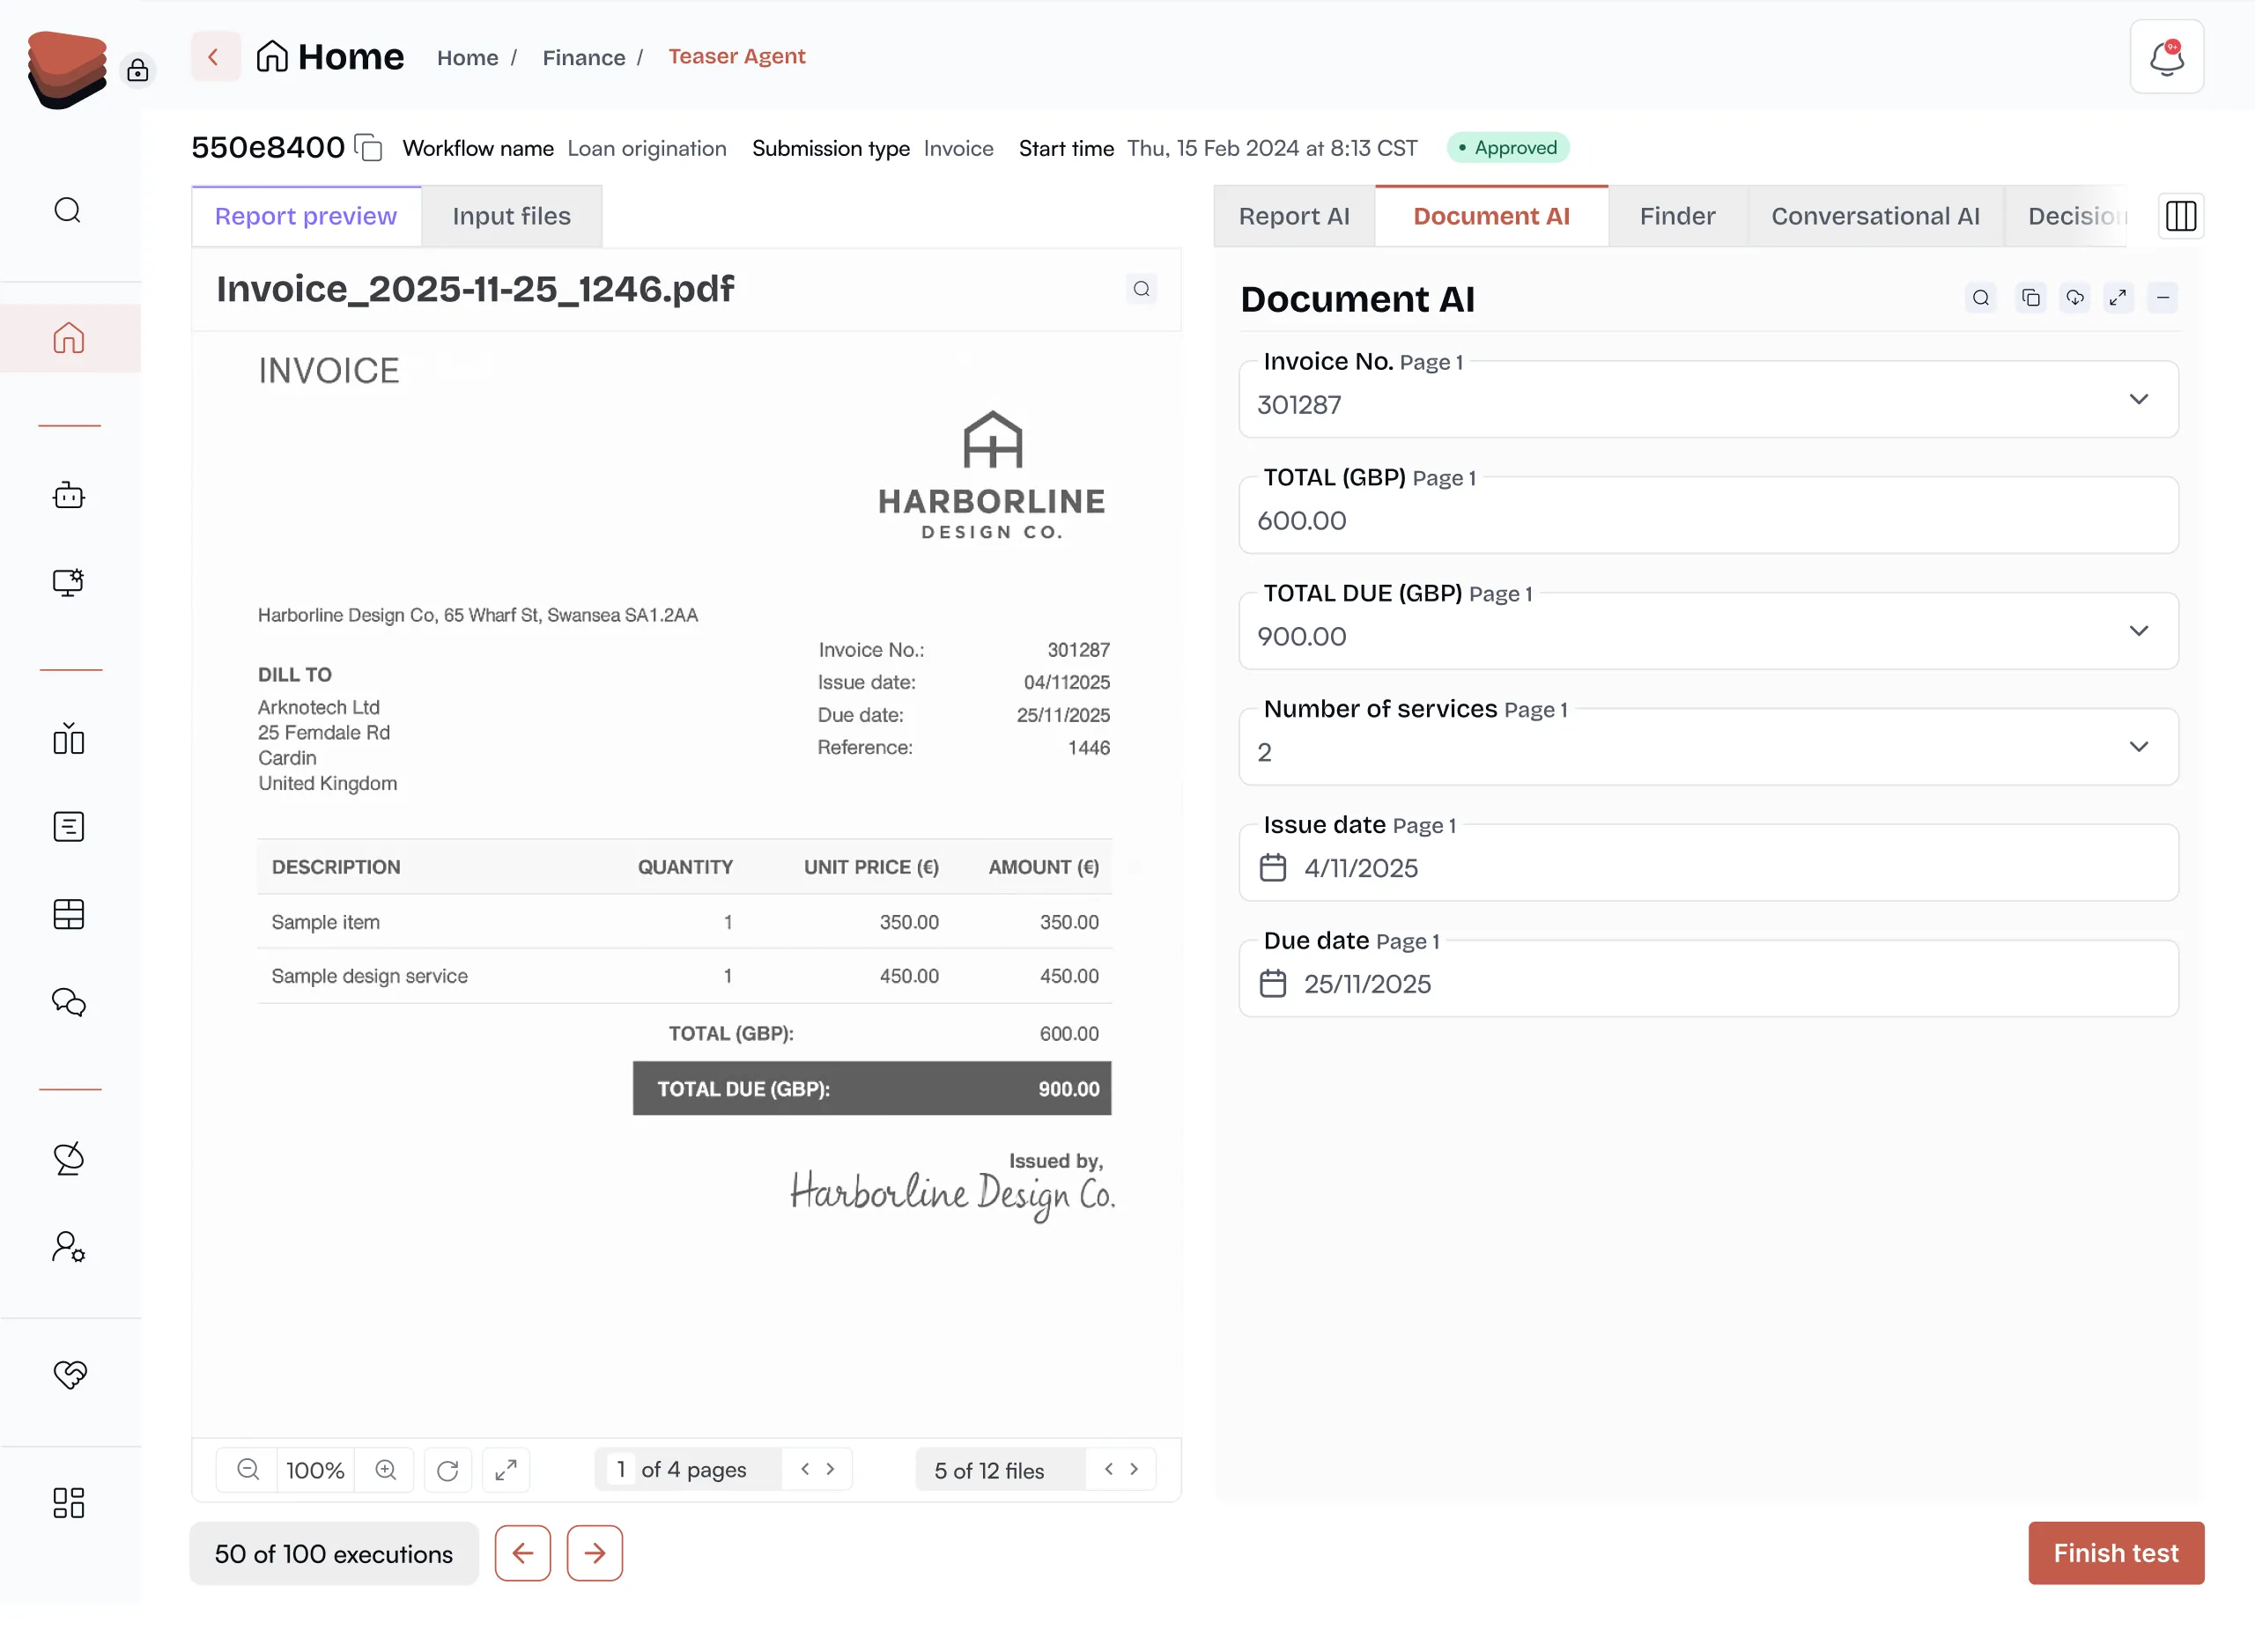Go to next page of document
Viewport: 2255px width, 1652px height.
[x=830, y=1469]
